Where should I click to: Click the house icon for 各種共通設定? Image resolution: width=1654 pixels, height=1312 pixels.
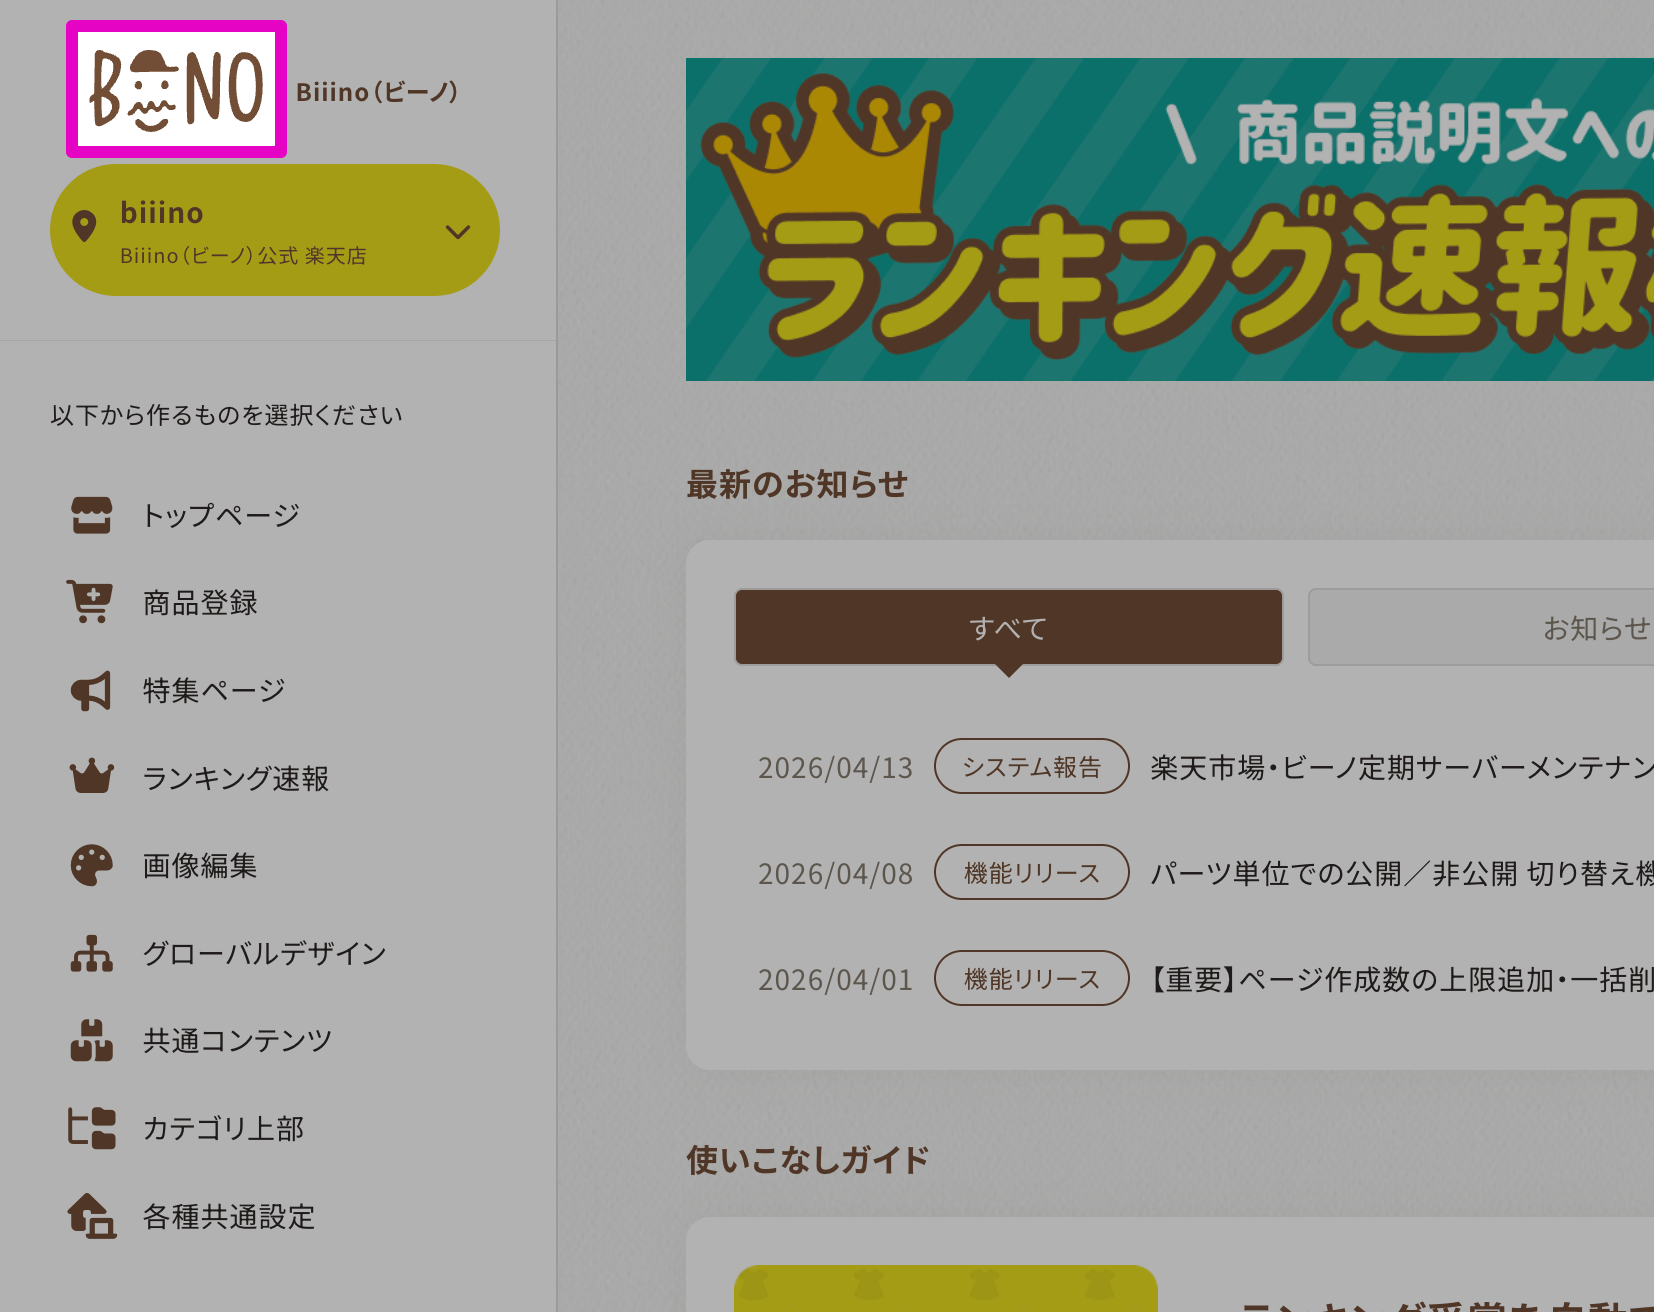point(91,1216)
